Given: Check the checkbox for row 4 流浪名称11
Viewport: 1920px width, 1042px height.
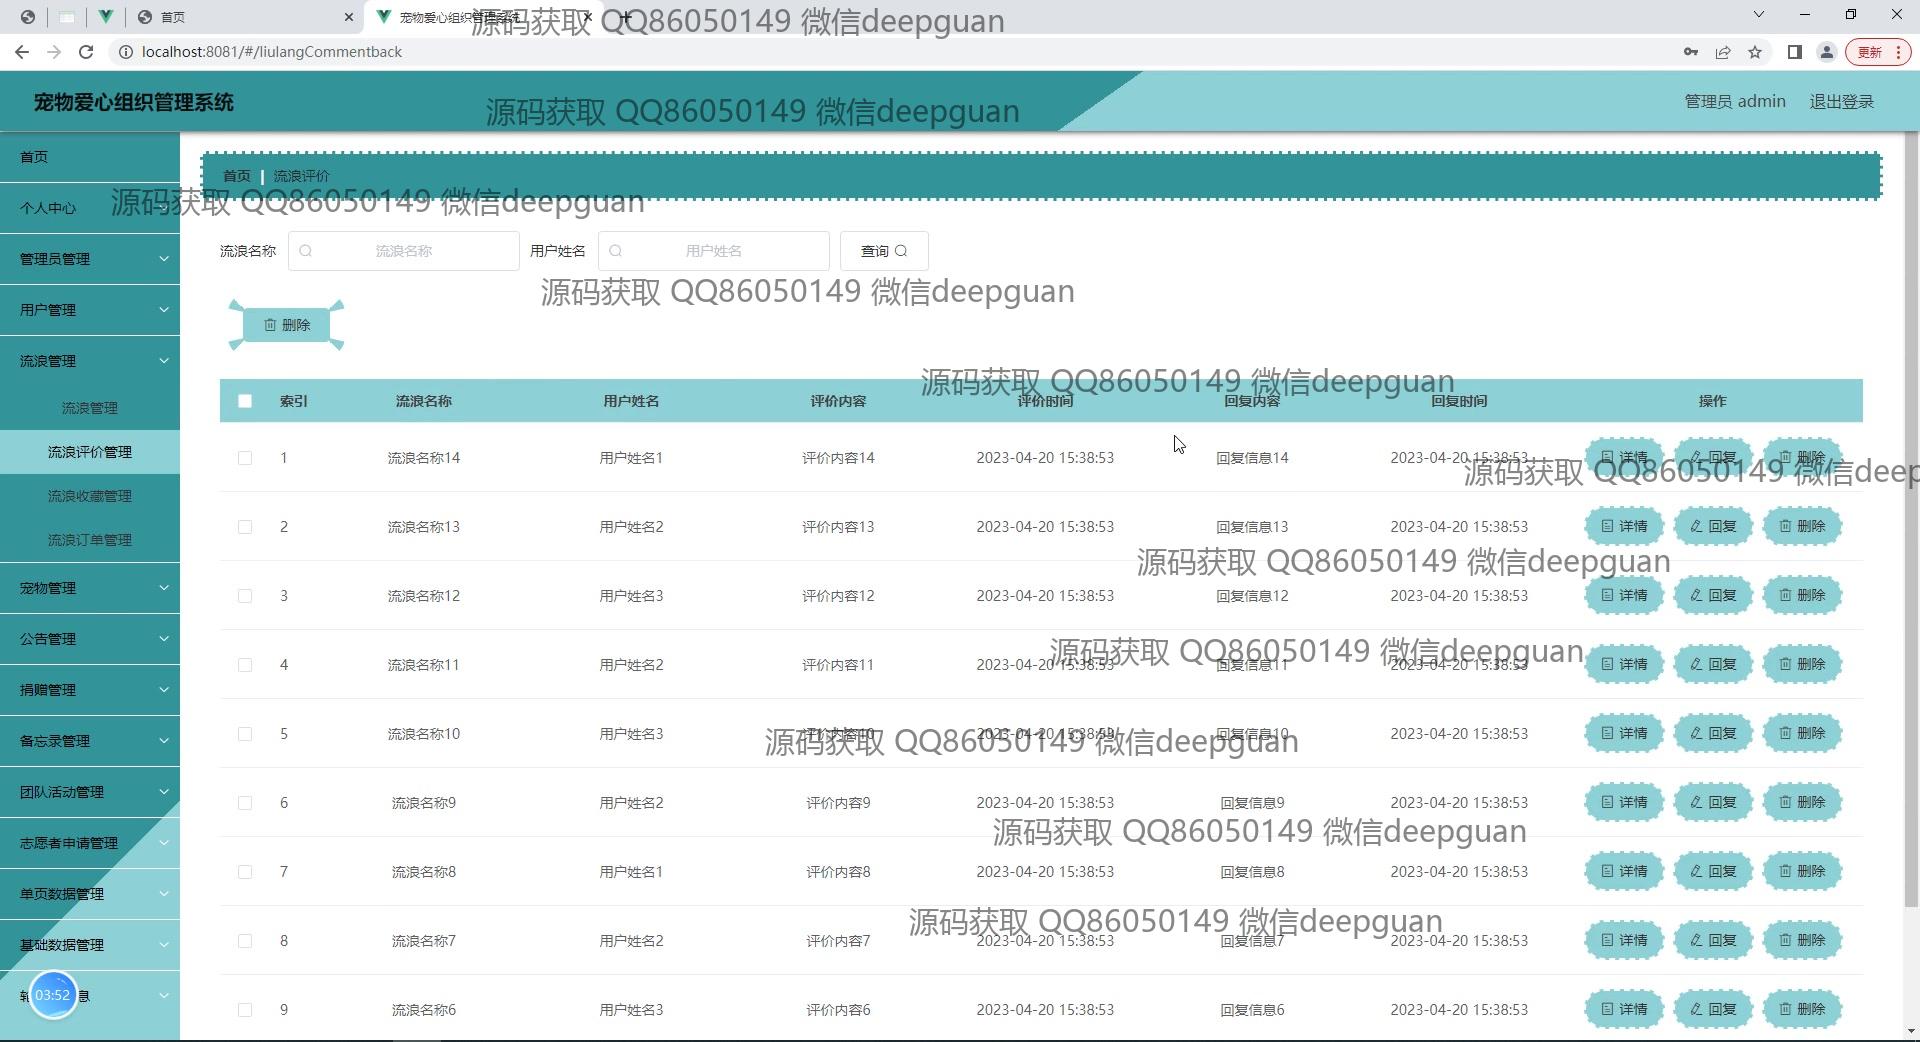Looking at the screenshot, I should coord(245,665).
